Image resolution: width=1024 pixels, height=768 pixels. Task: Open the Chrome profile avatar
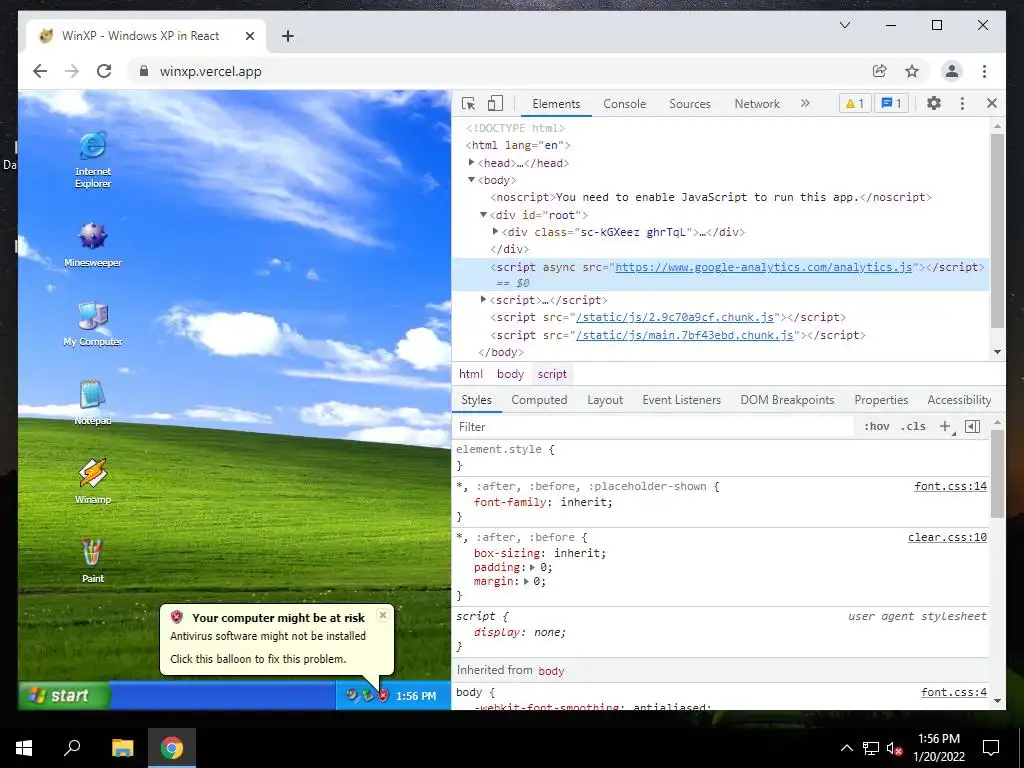click(952, 71)
